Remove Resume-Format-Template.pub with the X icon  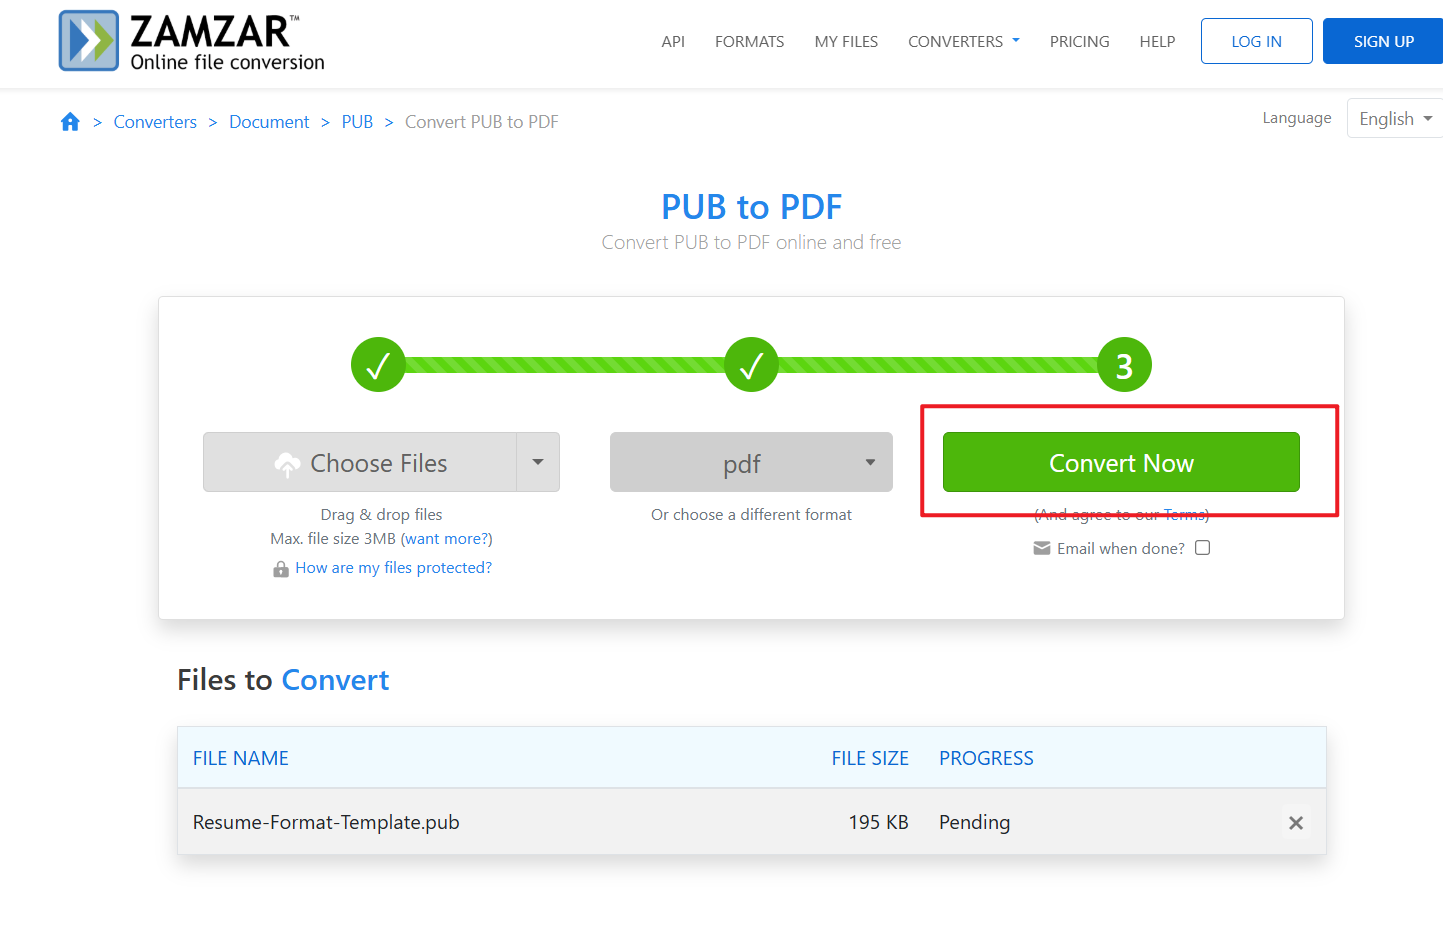[1296, 823]
